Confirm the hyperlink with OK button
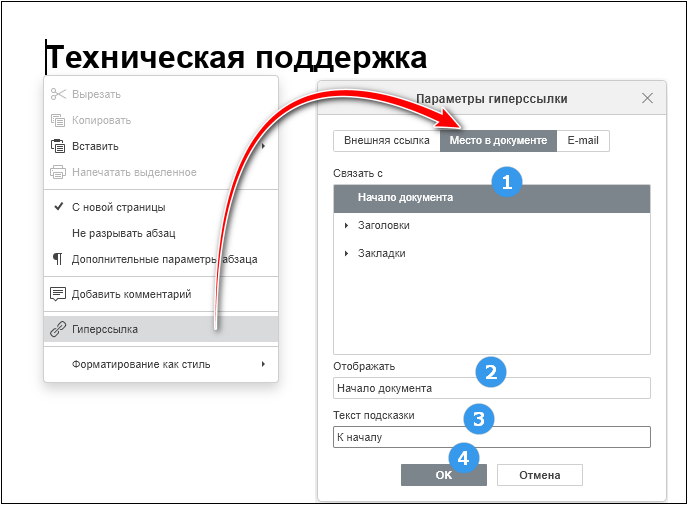The width and height of the screenshot is (689, 505). pos(444,475)
